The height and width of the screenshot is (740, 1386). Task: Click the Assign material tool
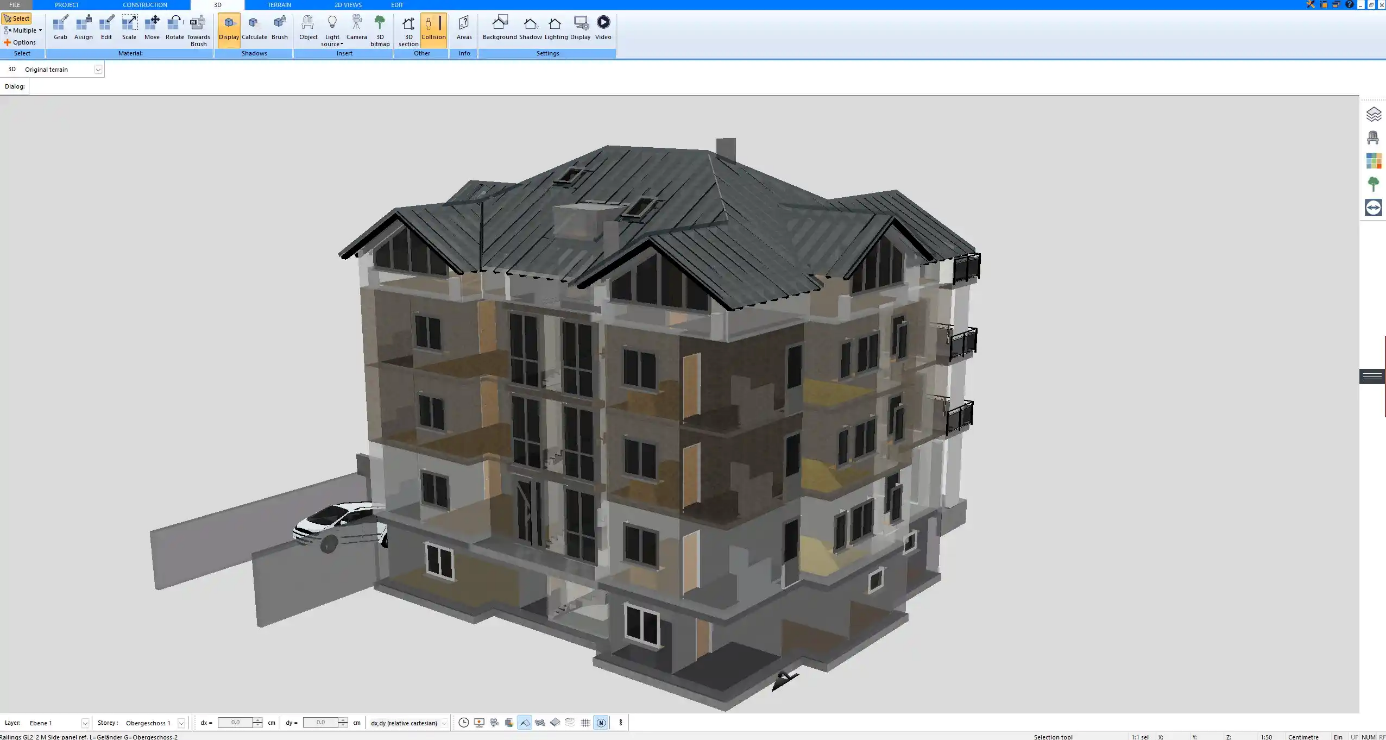pos(83,28)
